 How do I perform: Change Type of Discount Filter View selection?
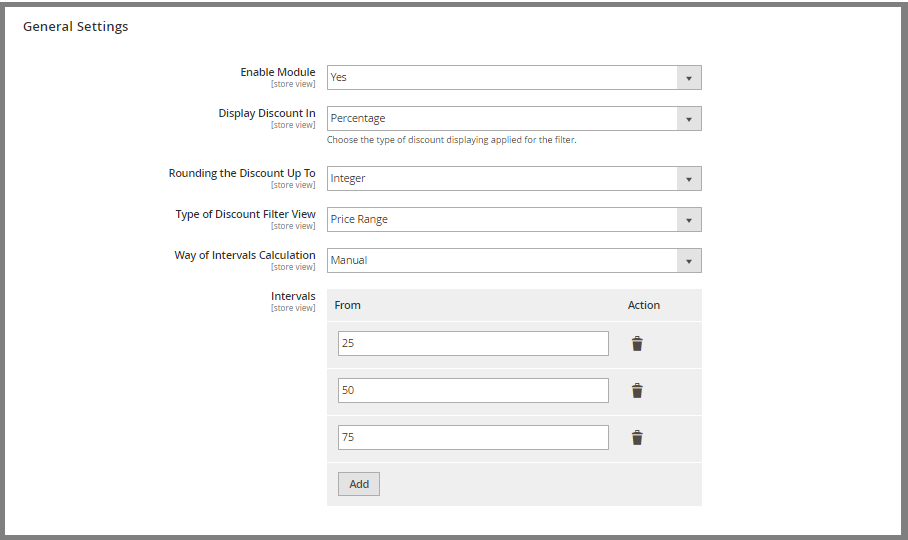(514, 219)
